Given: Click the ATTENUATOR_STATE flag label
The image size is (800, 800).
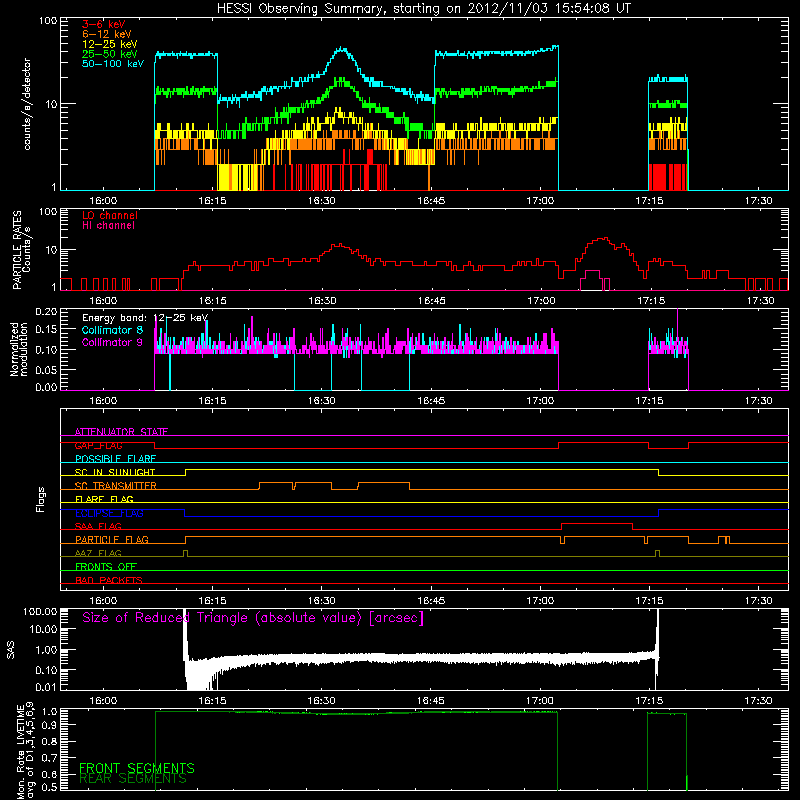Looking at the screenshot, I should pyautogui.click(x=121, y=432).
